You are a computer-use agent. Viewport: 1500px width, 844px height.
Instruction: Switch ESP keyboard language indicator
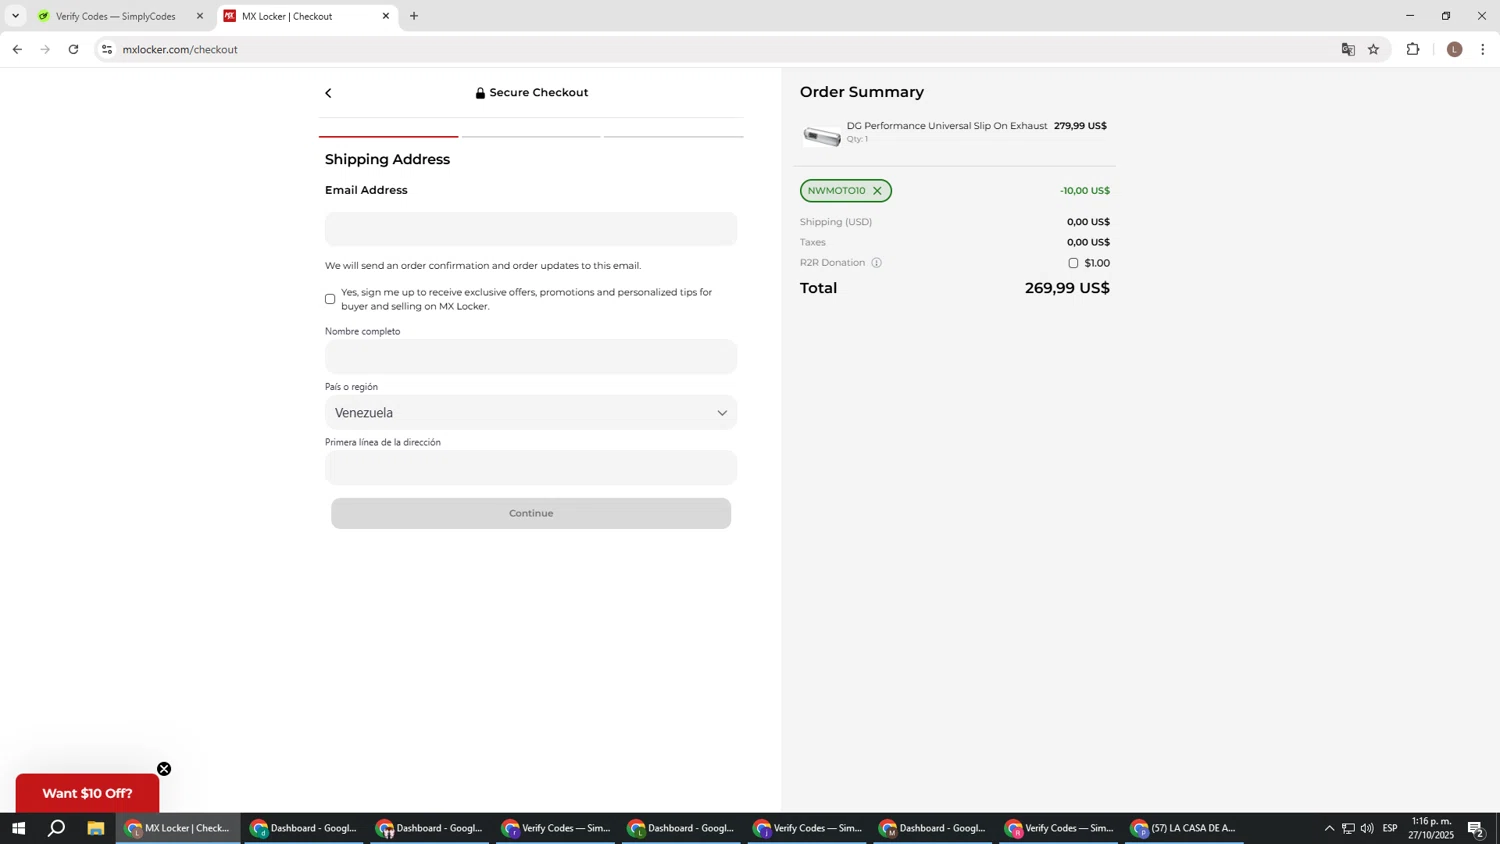[1390, 828]
